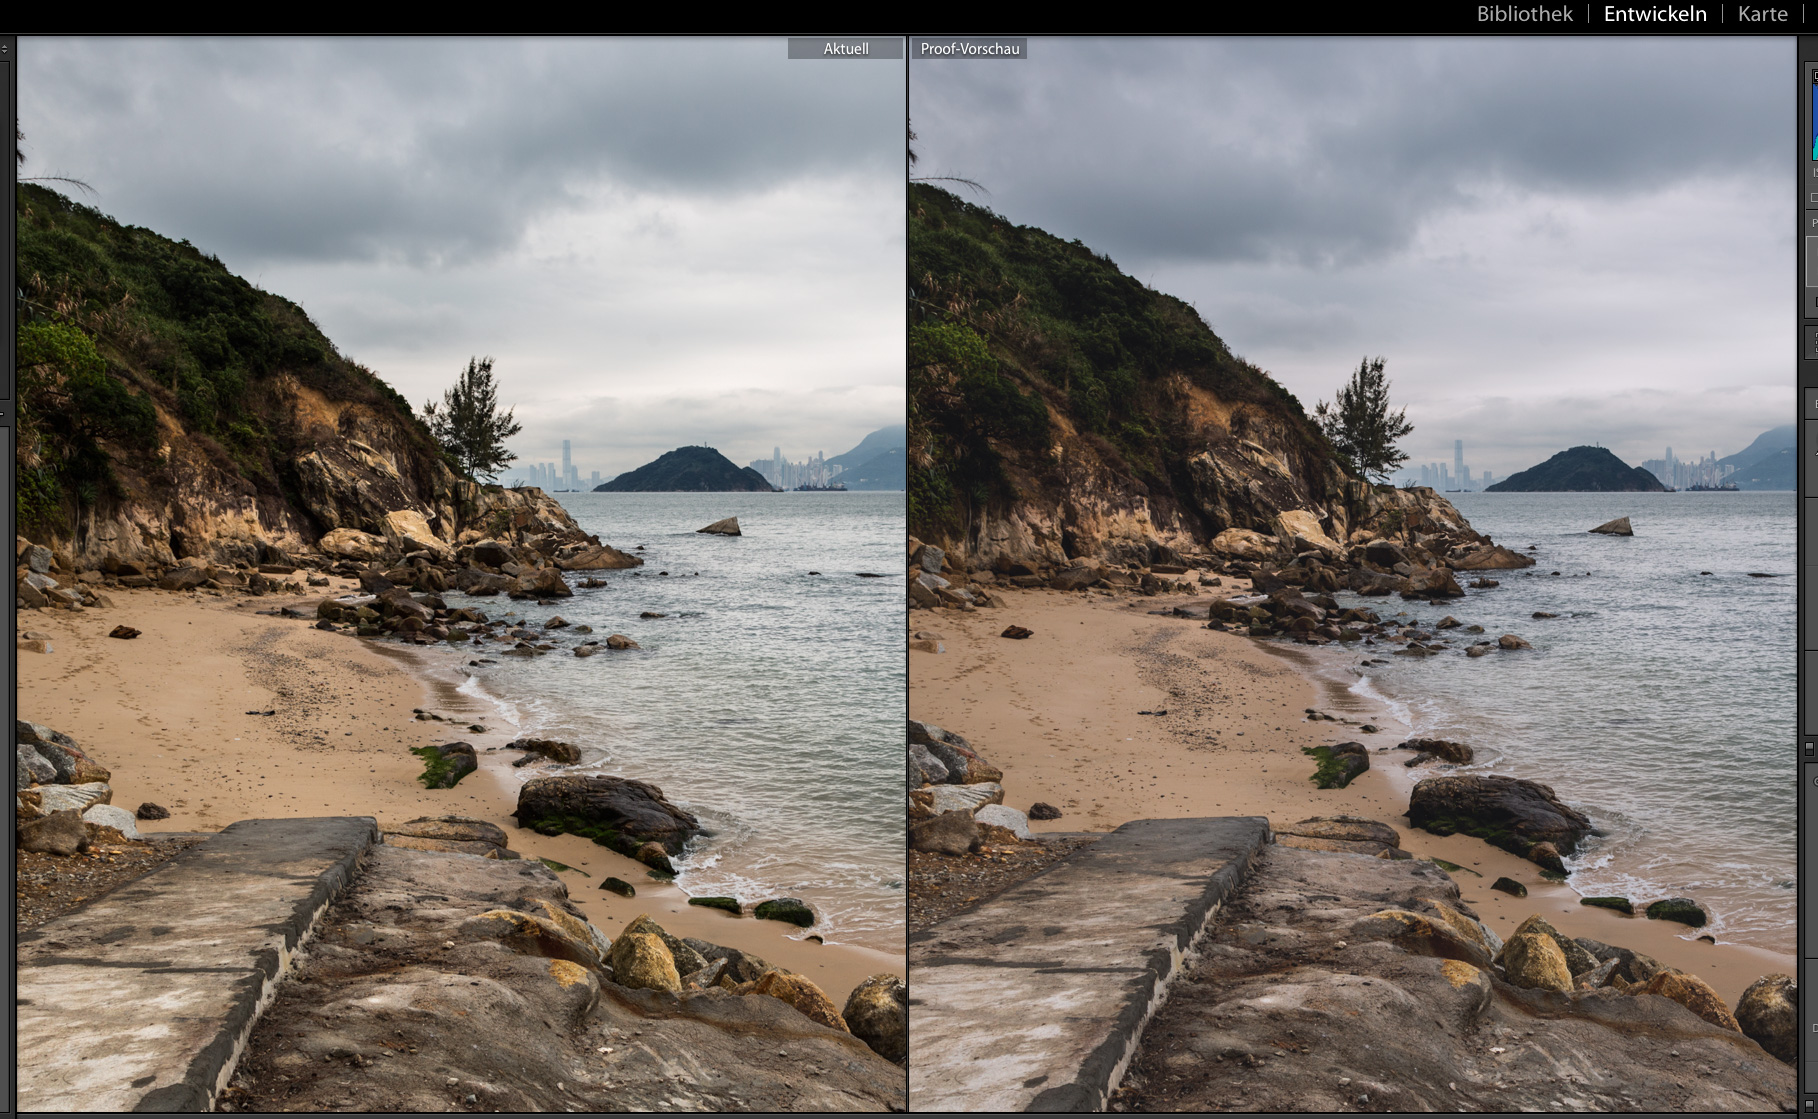The width and height of the screenshot is (1818, 1119).
Task: Toggle the panel switch at bottom right corner
Action: (1810, 1104)
